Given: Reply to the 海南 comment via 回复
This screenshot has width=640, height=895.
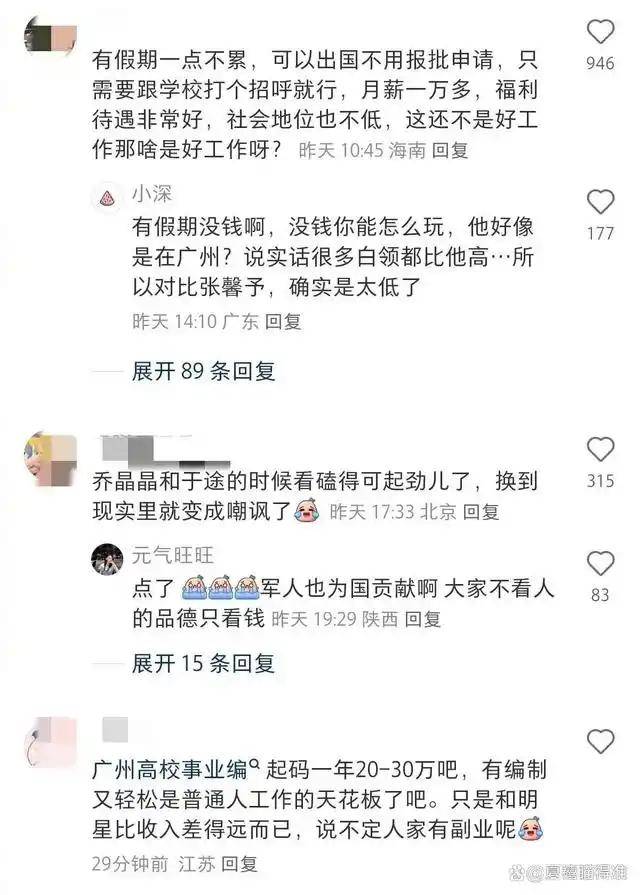Looking at the screenshot, I should click(450, 151).
